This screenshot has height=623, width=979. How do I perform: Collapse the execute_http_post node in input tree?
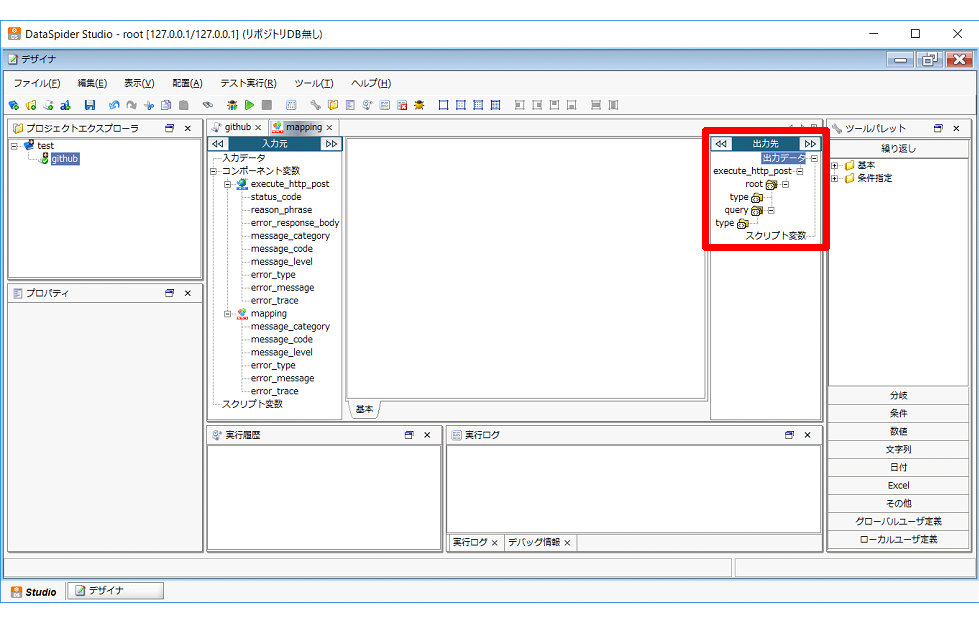point(227,185)
